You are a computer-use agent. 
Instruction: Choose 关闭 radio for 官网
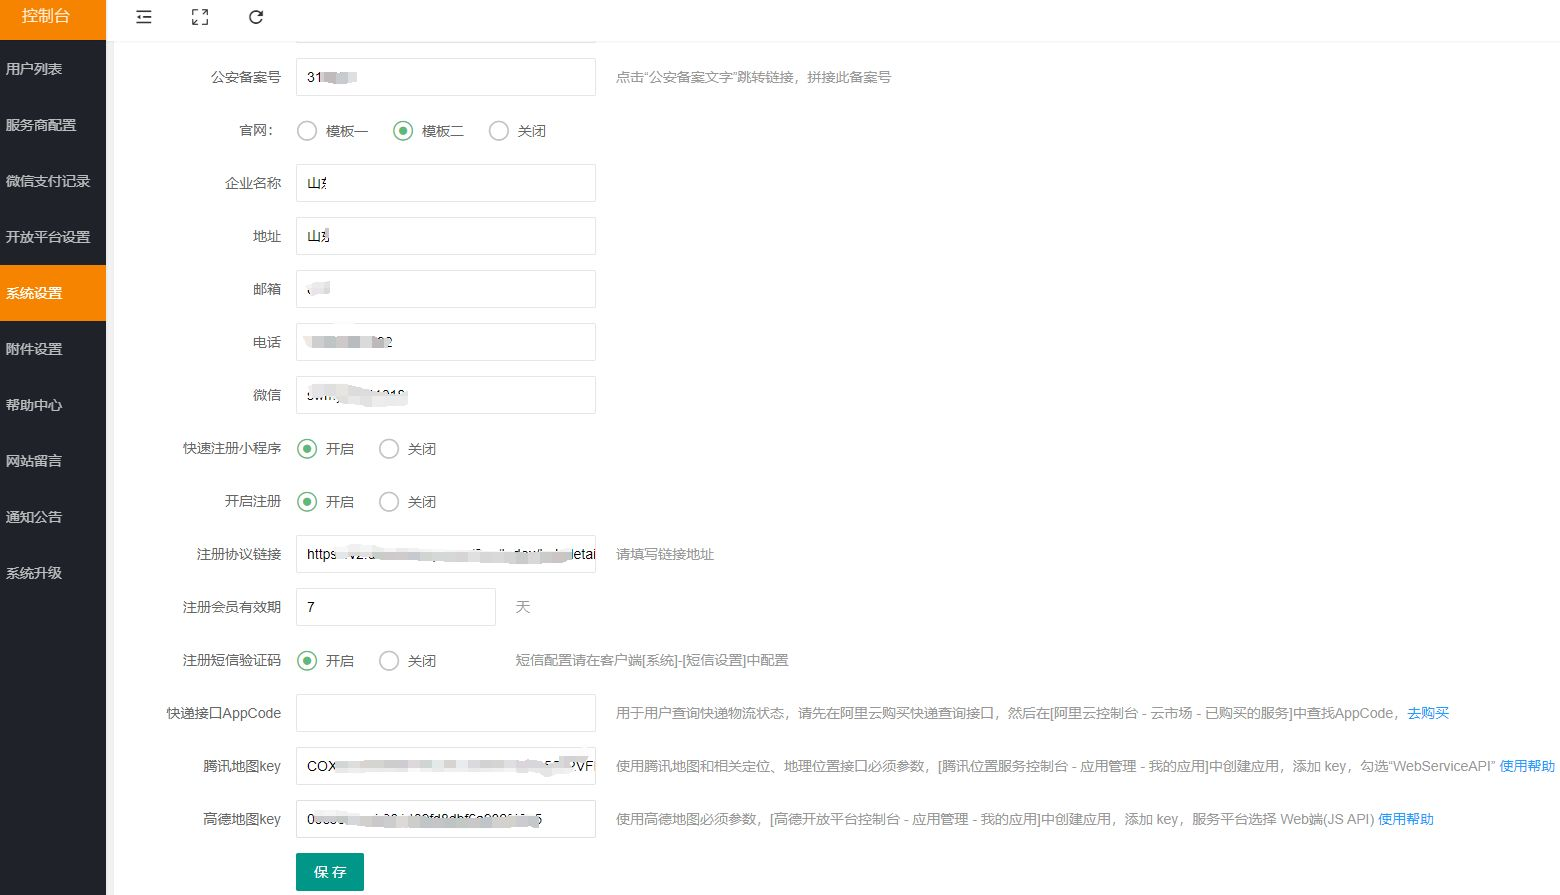click(499, 131)
